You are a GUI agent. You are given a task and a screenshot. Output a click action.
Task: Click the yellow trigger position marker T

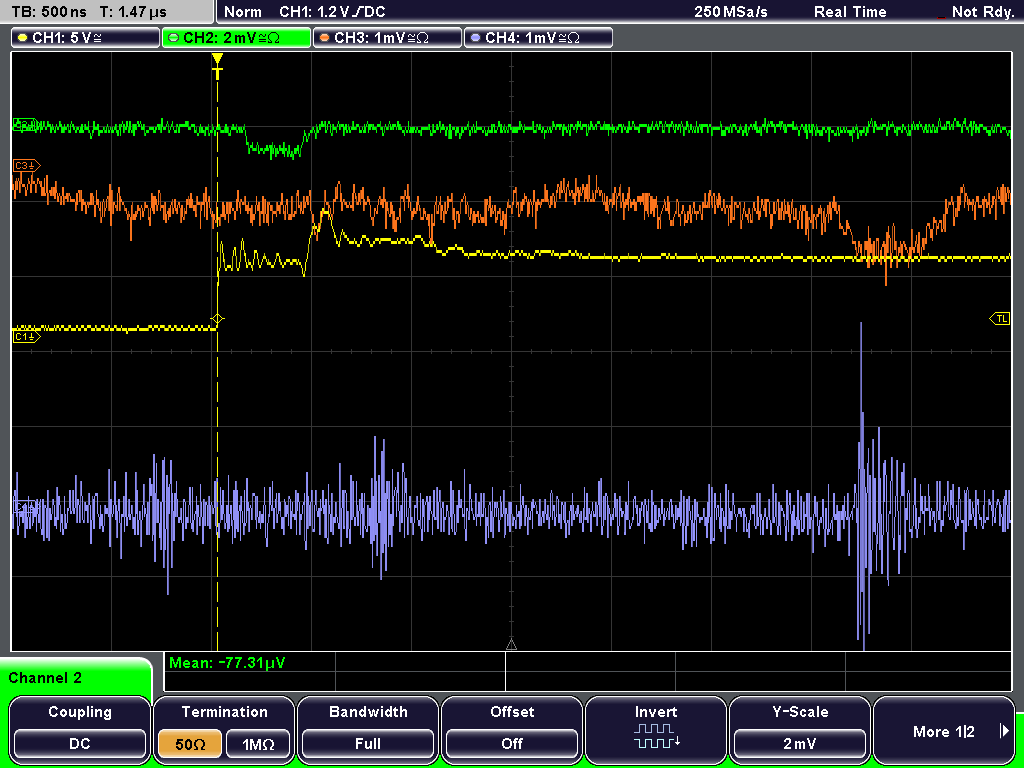(217, 67)
